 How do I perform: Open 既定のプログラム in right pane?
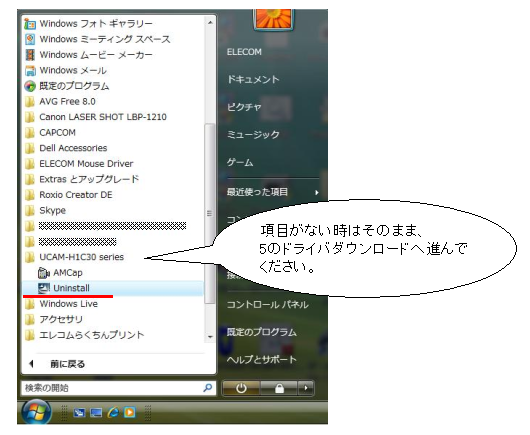click(261, 332)
